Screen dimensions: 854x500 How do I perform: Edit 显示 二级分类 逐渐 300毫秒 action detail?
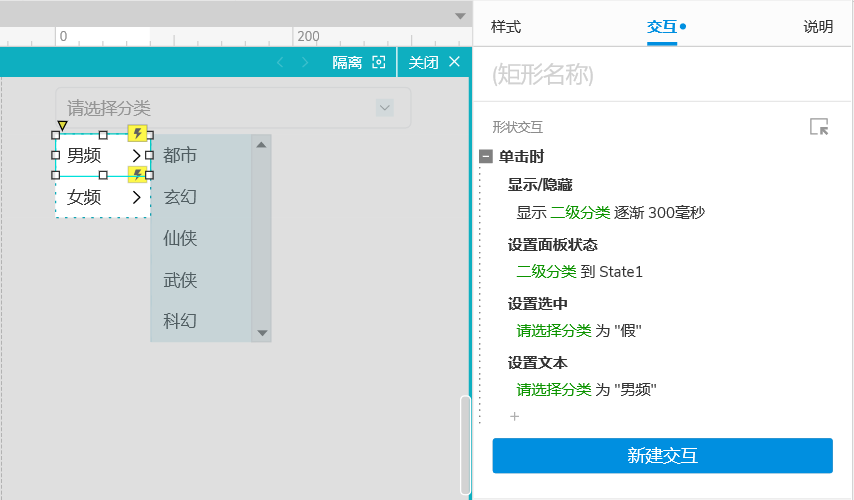pos(611,212)
